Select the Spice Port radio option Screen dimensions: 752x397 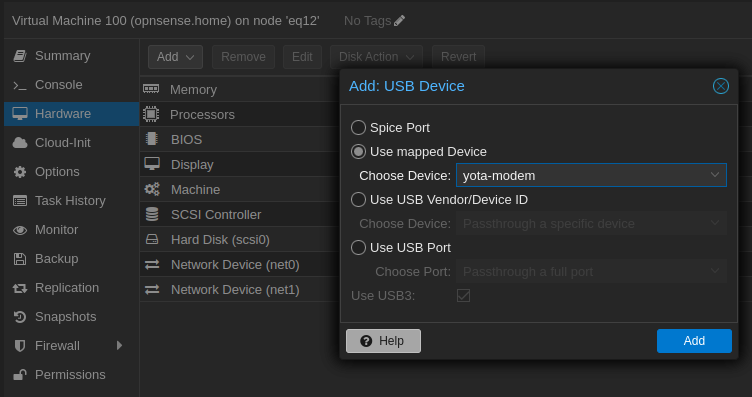click(358, 128)
